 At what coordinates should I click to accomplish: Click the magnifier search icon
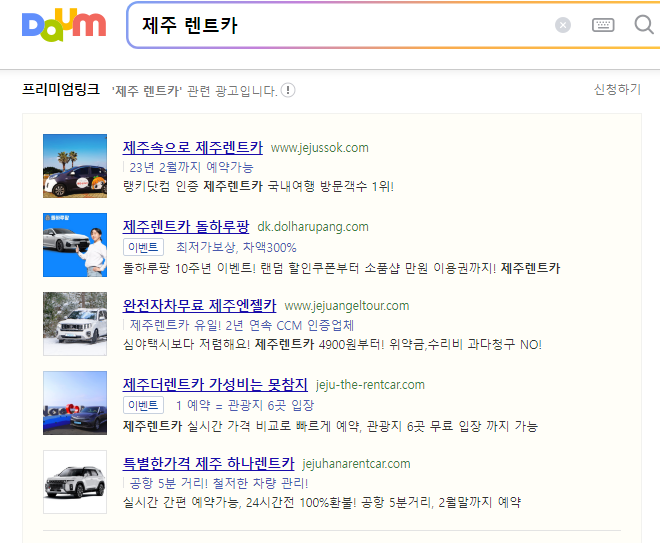point(644,25)
